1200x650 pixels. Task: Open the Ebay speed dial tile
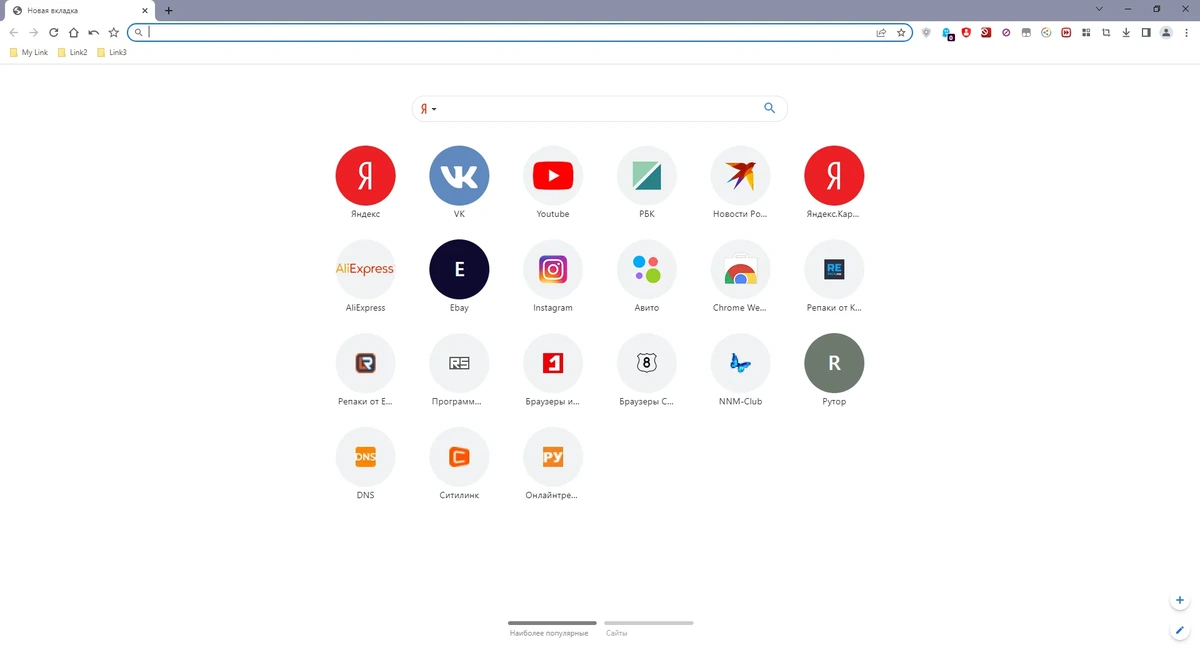pos(459,270)
